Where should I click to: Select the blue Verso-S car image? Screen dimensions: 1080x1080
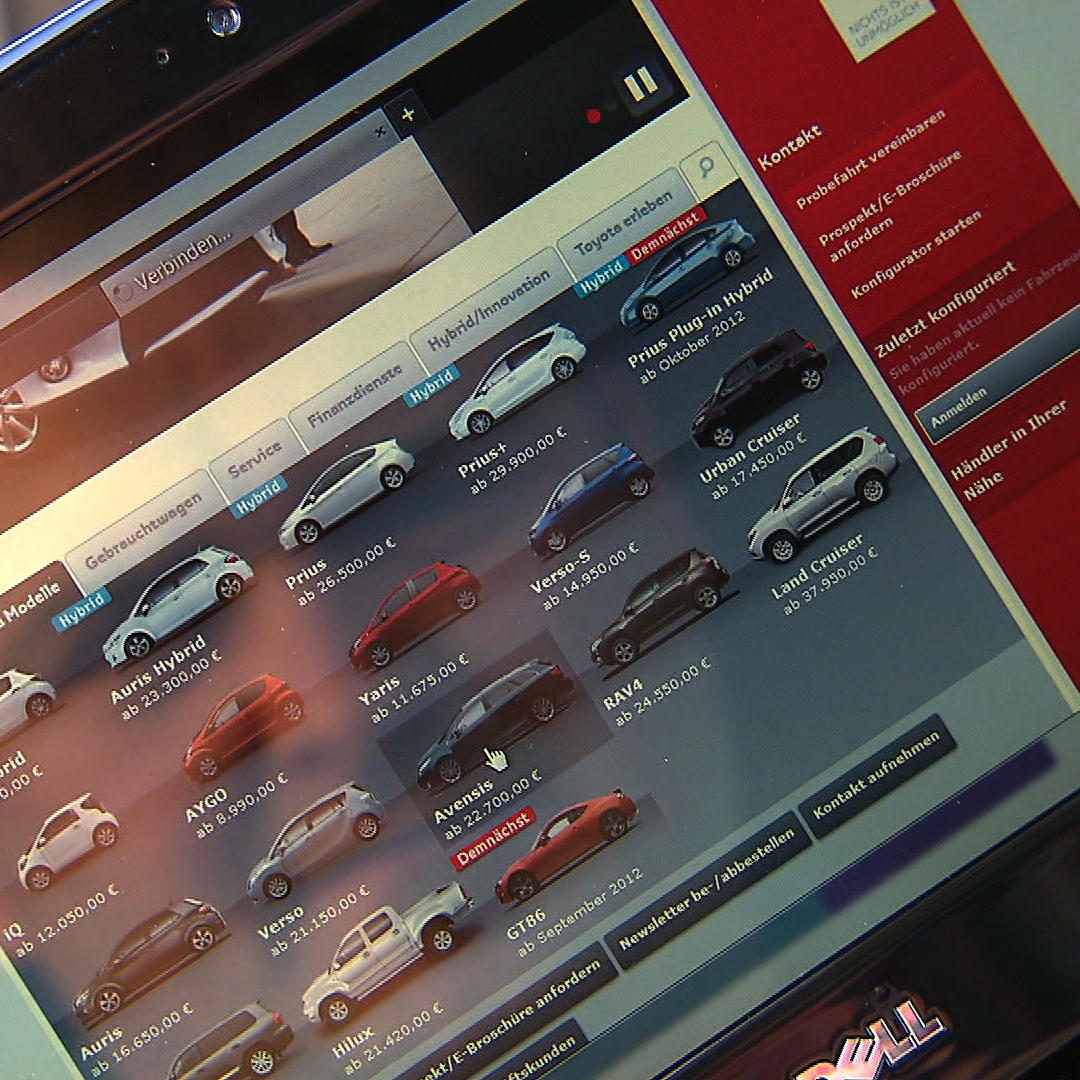[x=591, y=499]
